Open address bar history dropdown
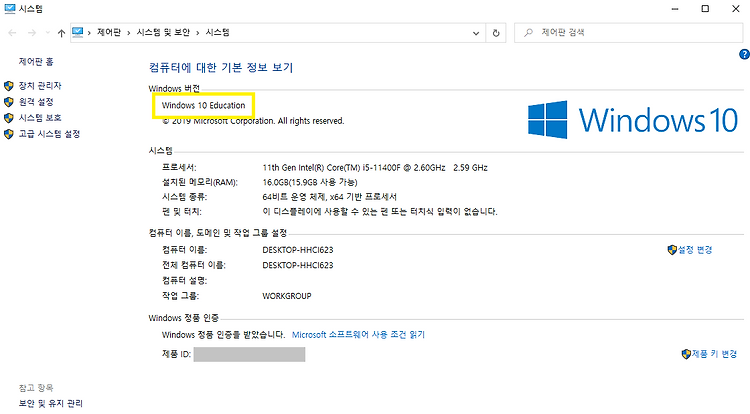This screenshot has height=414, width=750. (x=476, y=33)
